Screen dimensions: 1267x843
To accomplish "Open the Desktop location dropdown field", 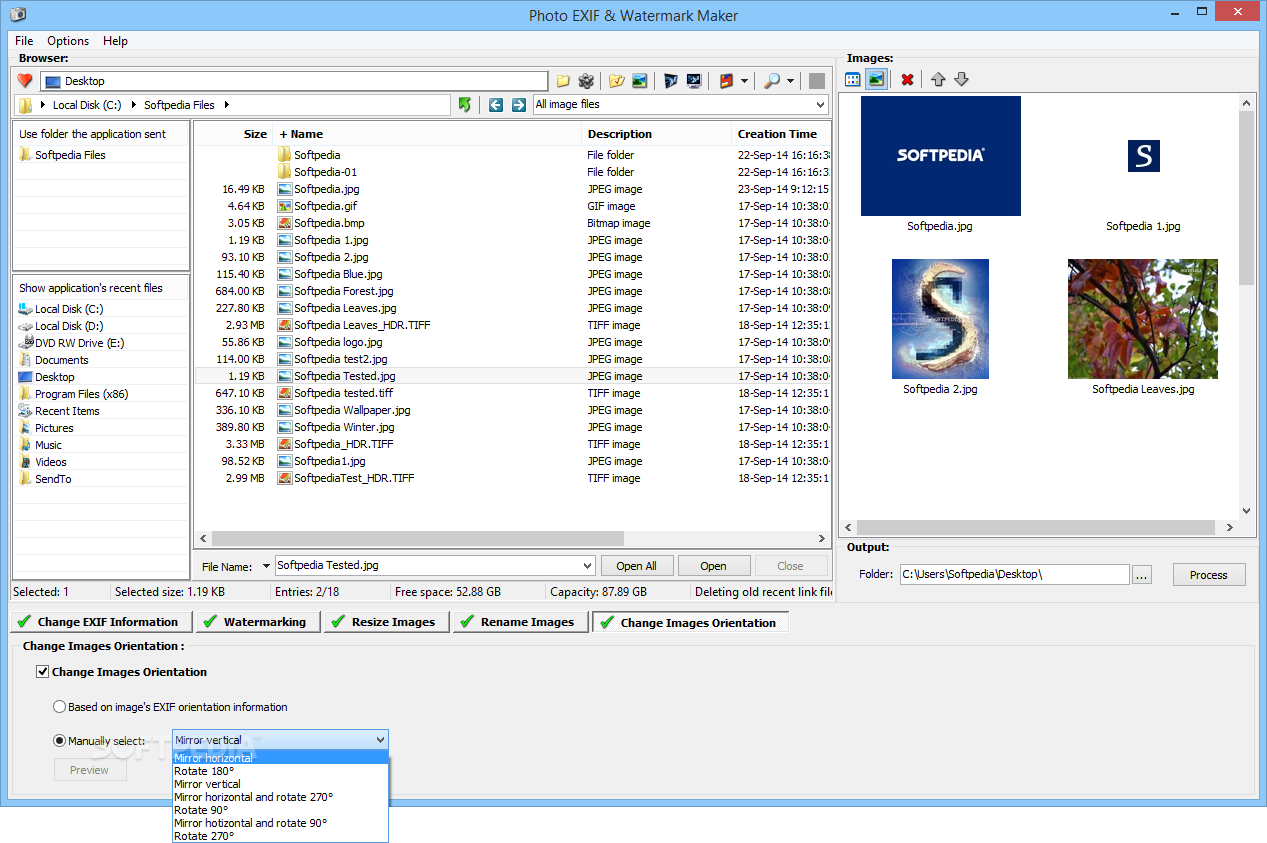I will point(294,81).
